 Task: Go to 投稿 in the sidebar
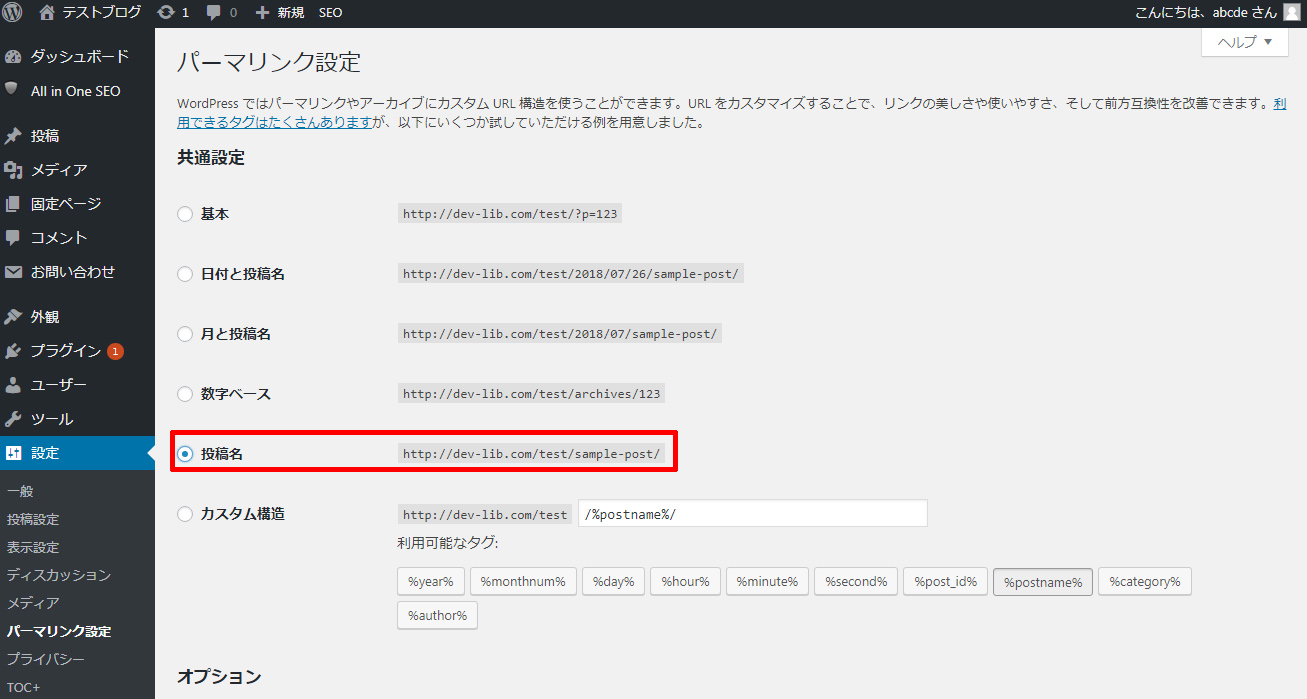[45, 136]
